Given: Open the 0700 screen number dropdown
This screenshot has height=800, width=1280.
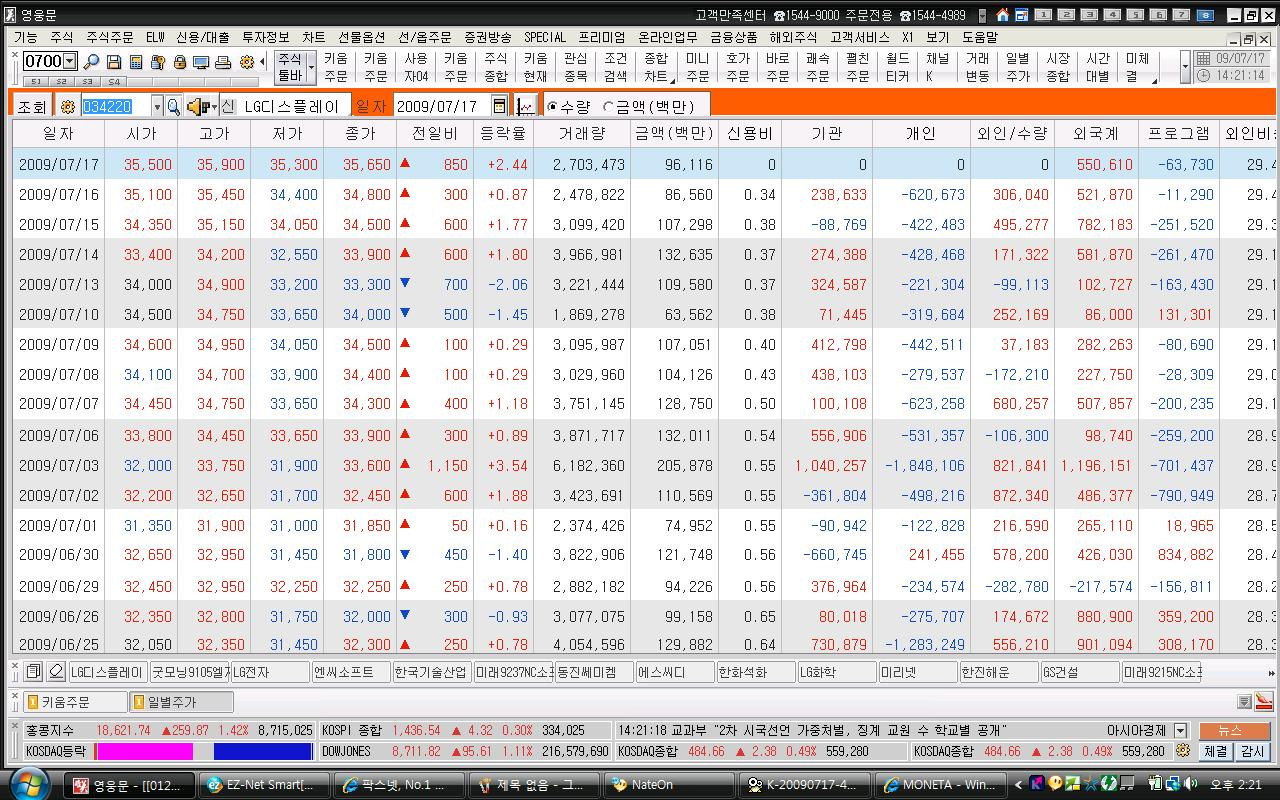Looking at the screenshot, I should (67, 61).
